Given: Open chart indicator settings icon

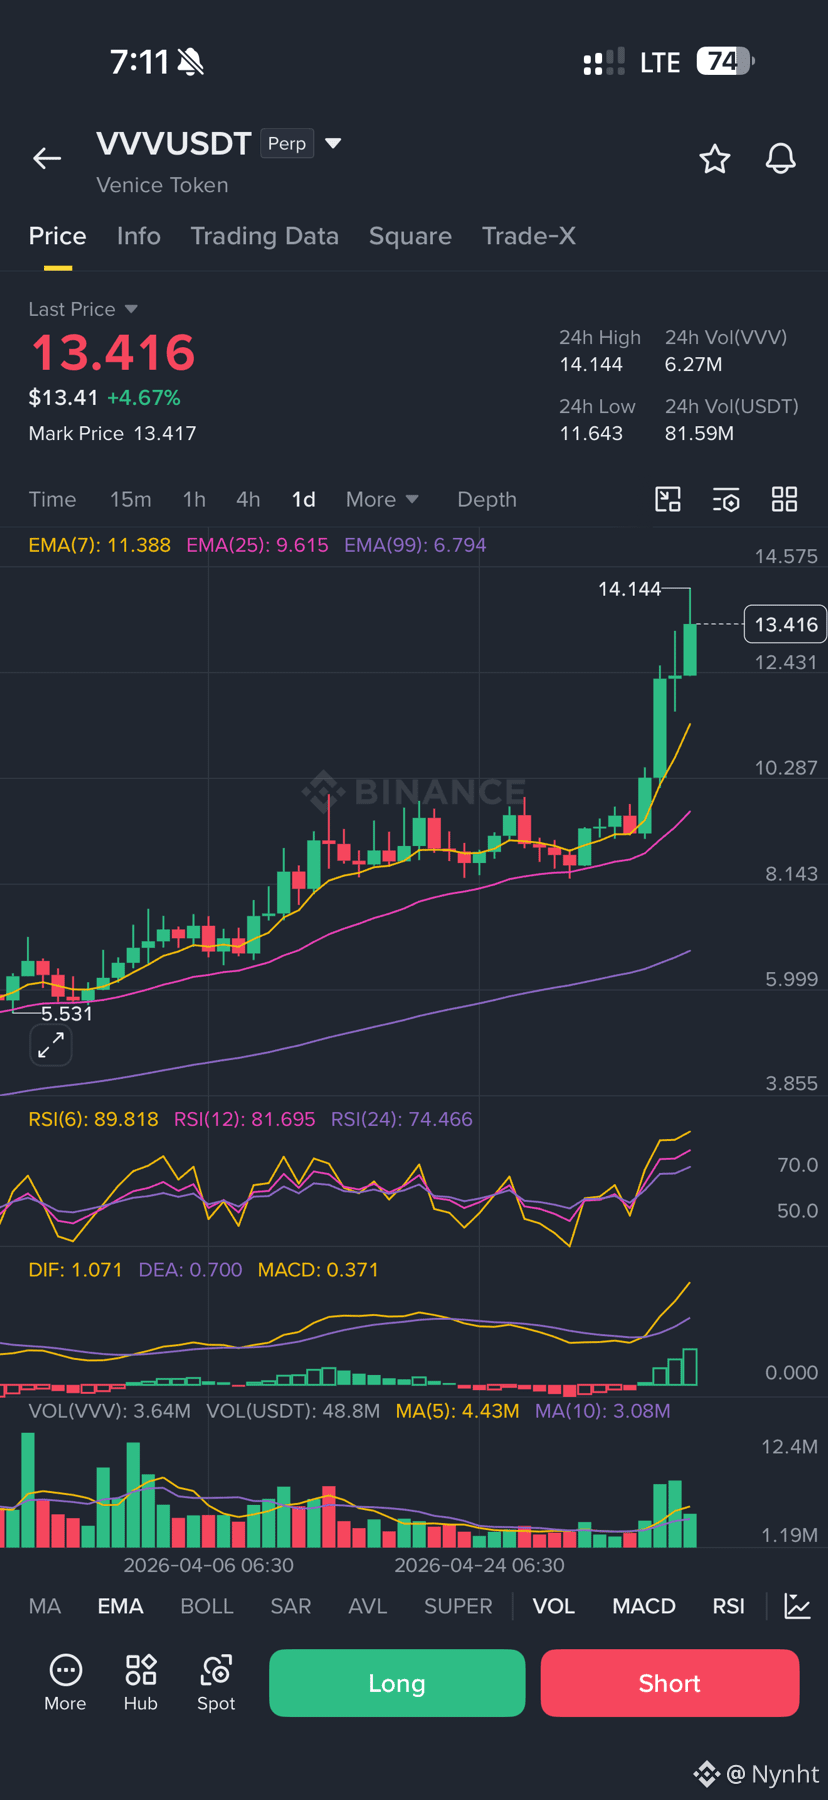Looking at the screenshot, I should pos(726,499).
